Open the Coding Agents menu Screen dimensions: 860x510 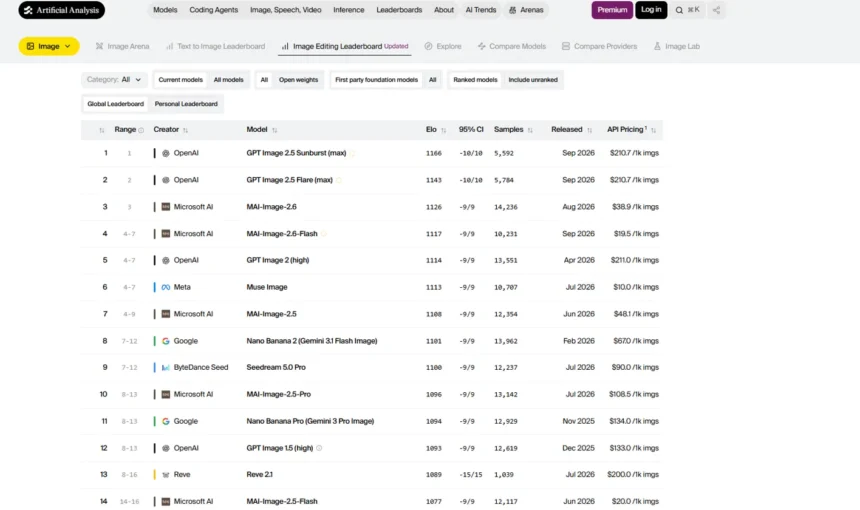213,10
